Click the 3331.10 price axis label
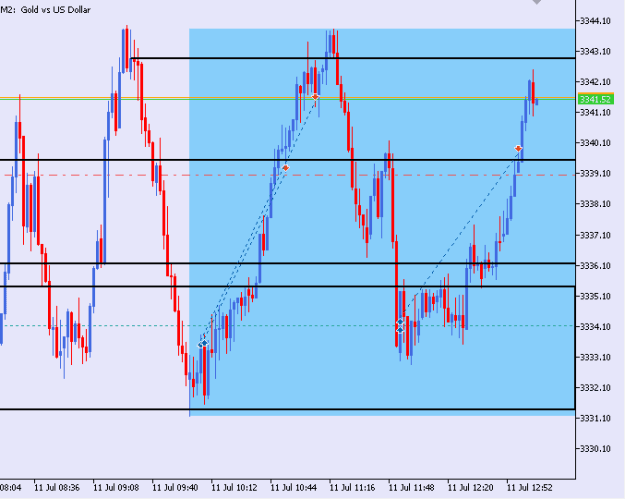 595,418
